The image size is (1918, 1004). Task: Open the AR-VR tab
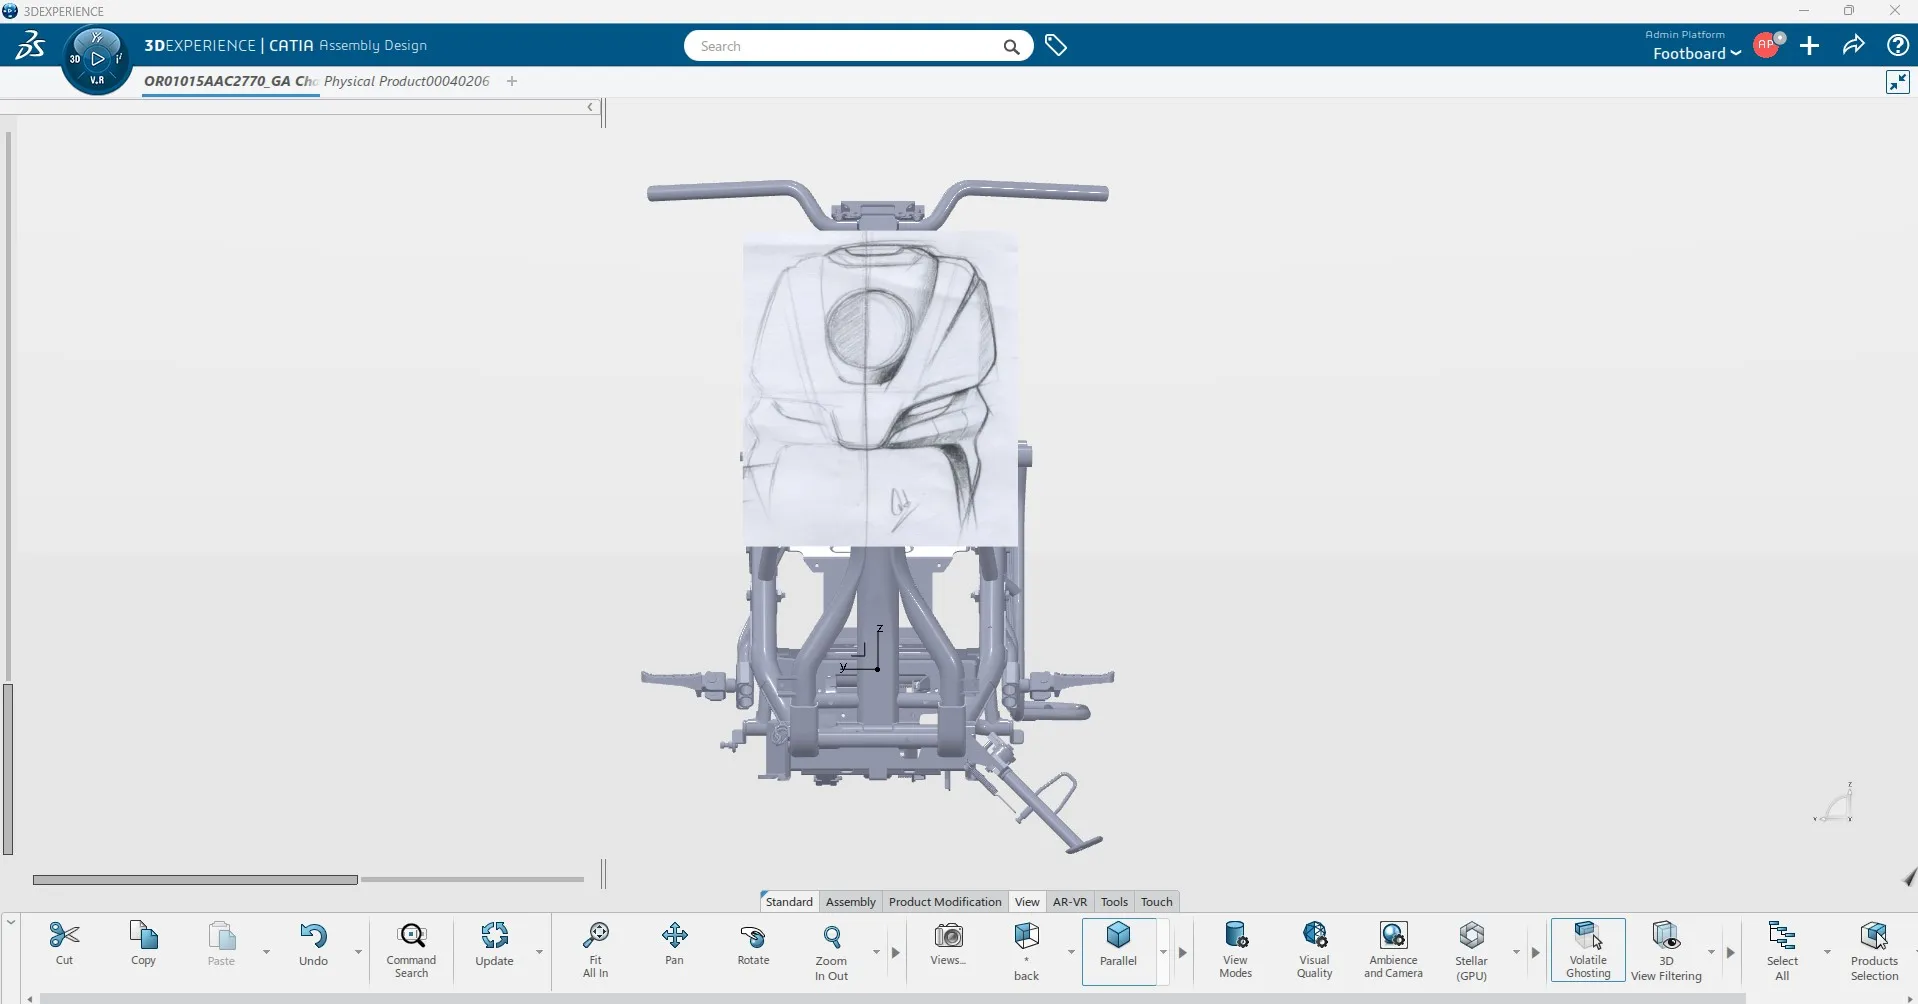pyautogui.click(x=1069, y=901)
